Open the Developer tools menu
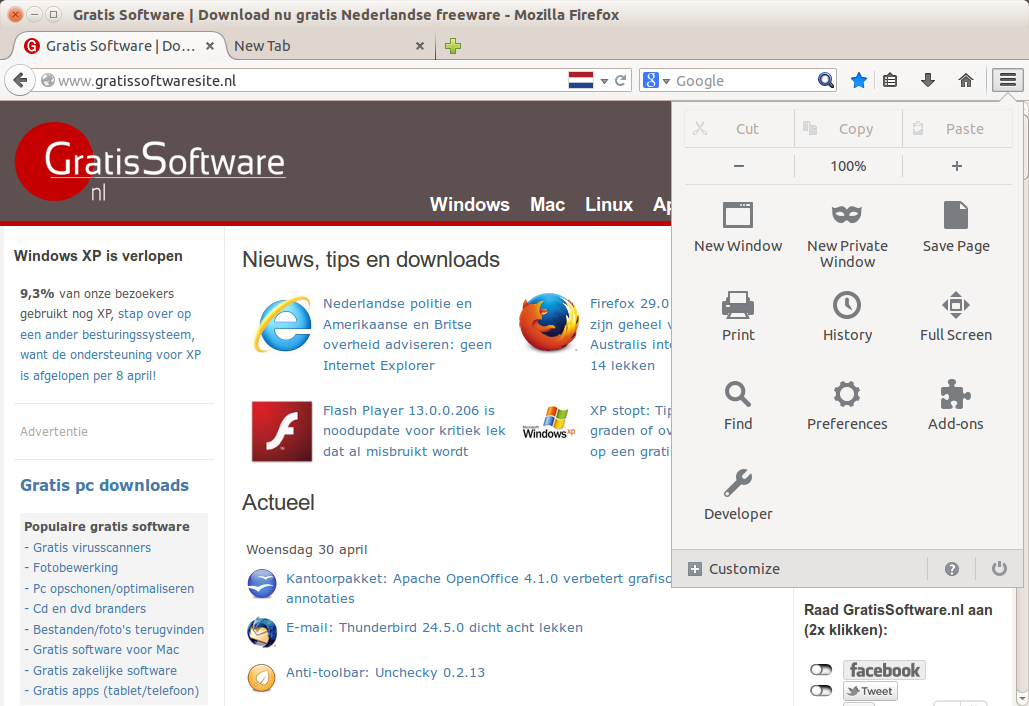 (x=738, y=495)
